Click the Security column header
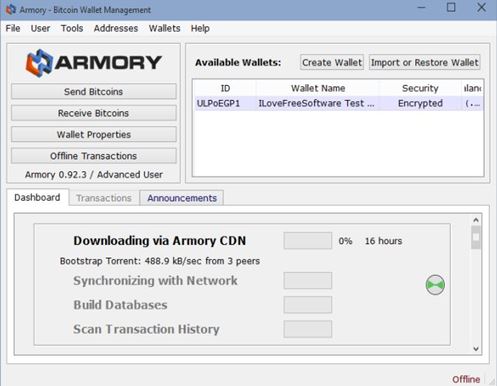 [x=420, y=88]
